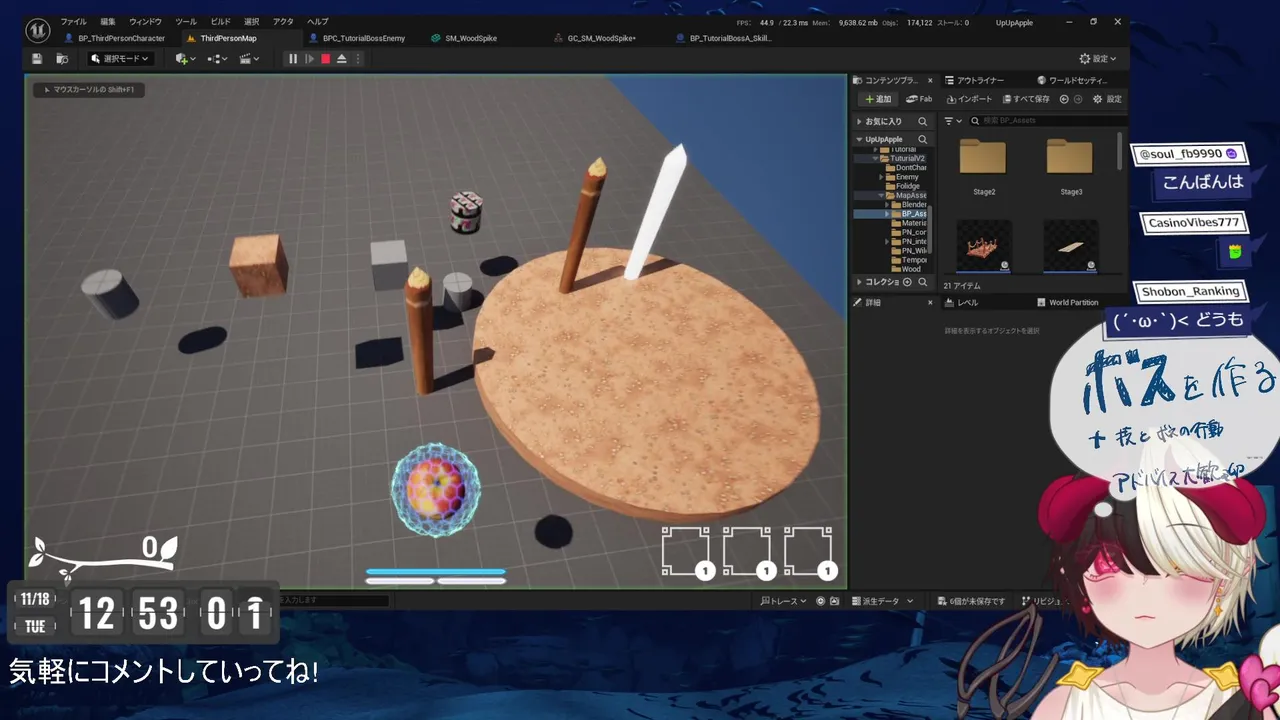Open the cinematics clapperboard icon dropdown
The image size is (1280, 720).
tap(249, 59)
